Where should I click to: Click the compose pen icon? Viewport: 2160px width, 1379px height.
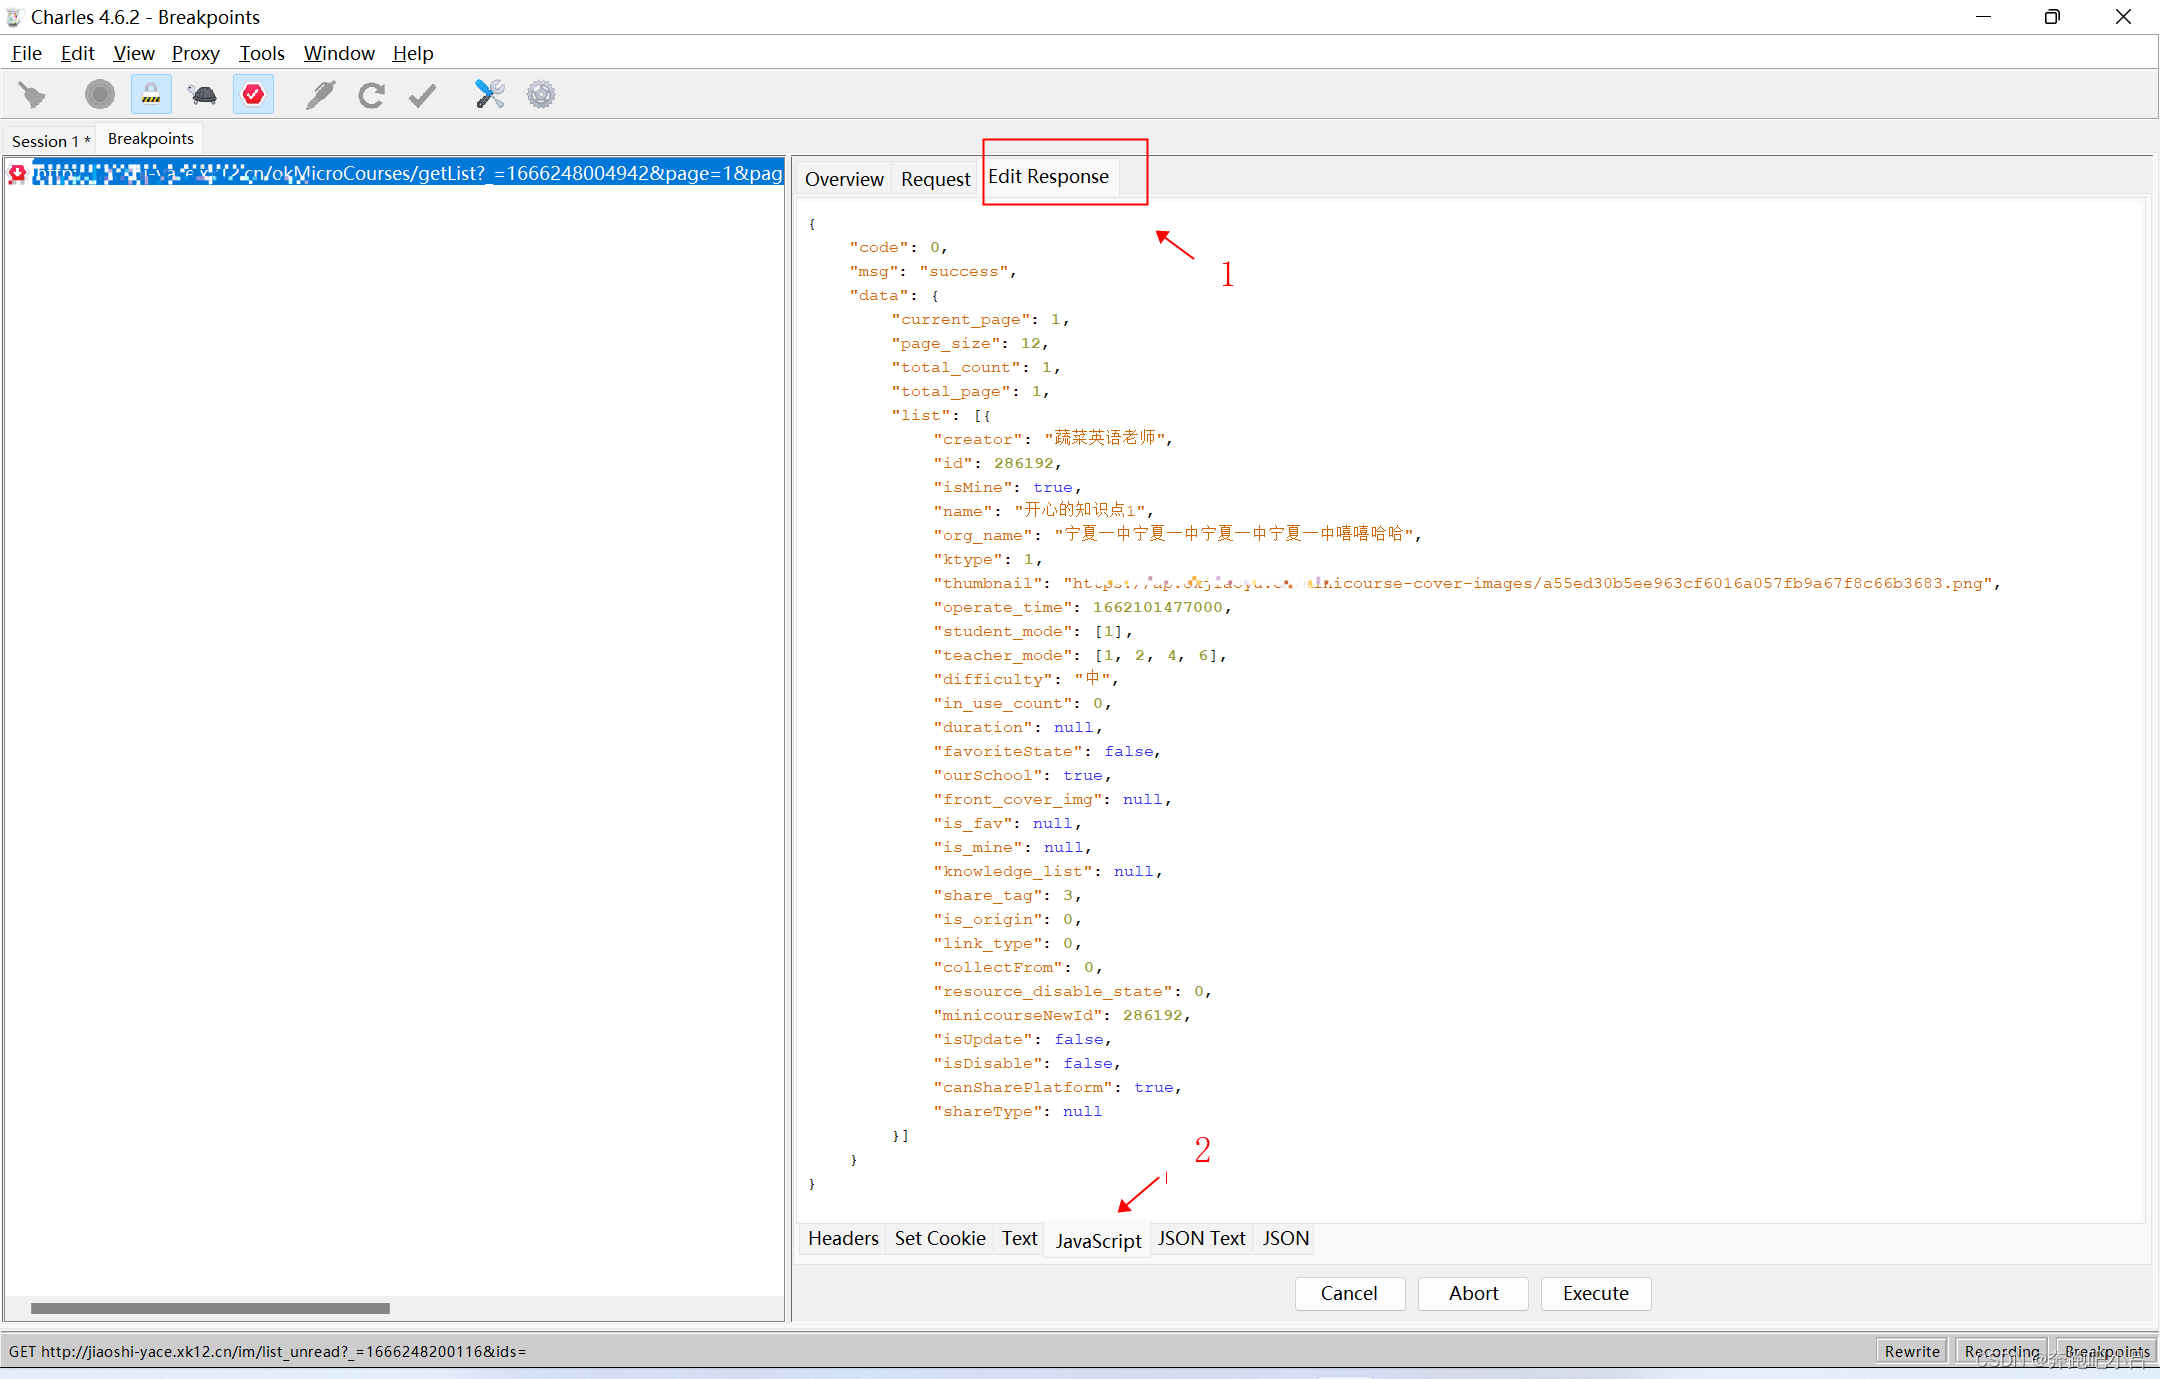coord(320,95)
